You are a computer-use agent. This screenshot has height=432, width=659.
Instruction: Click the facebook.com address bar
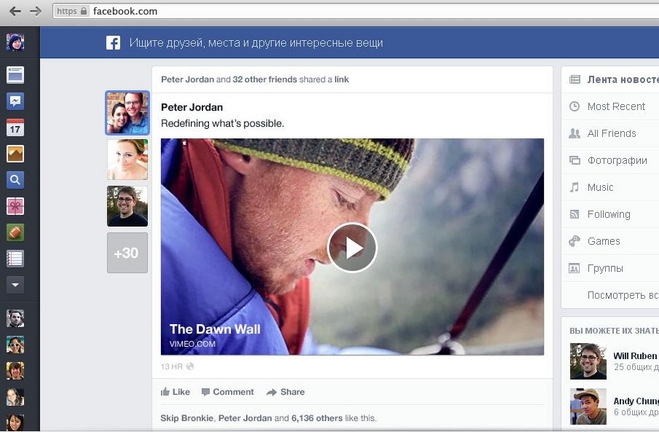coord(356,11)
